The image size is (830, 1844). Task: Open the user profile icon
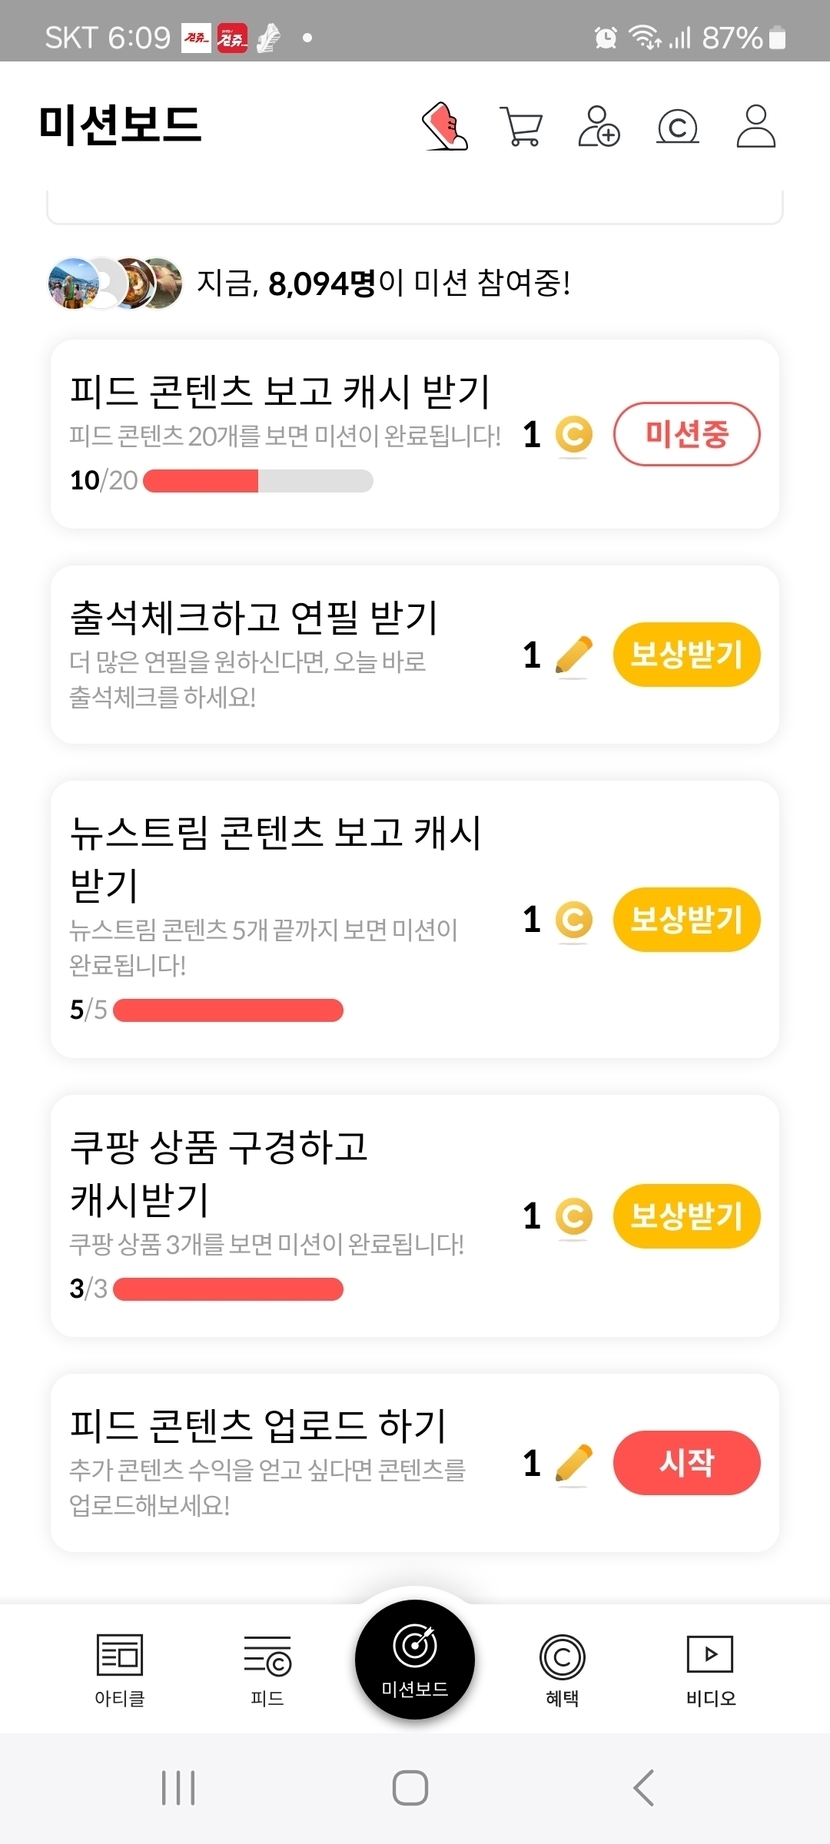tap(756, 127)
